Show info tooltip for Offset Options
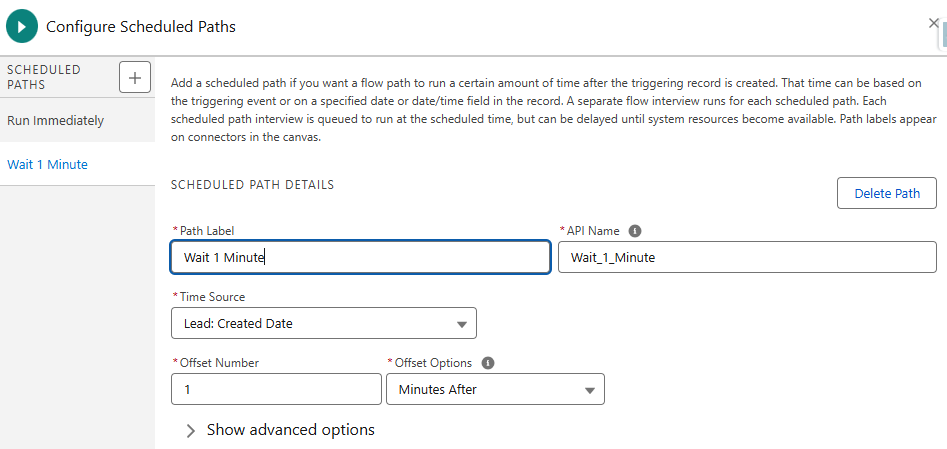The image size is (947, 449). tap(488, 363)
